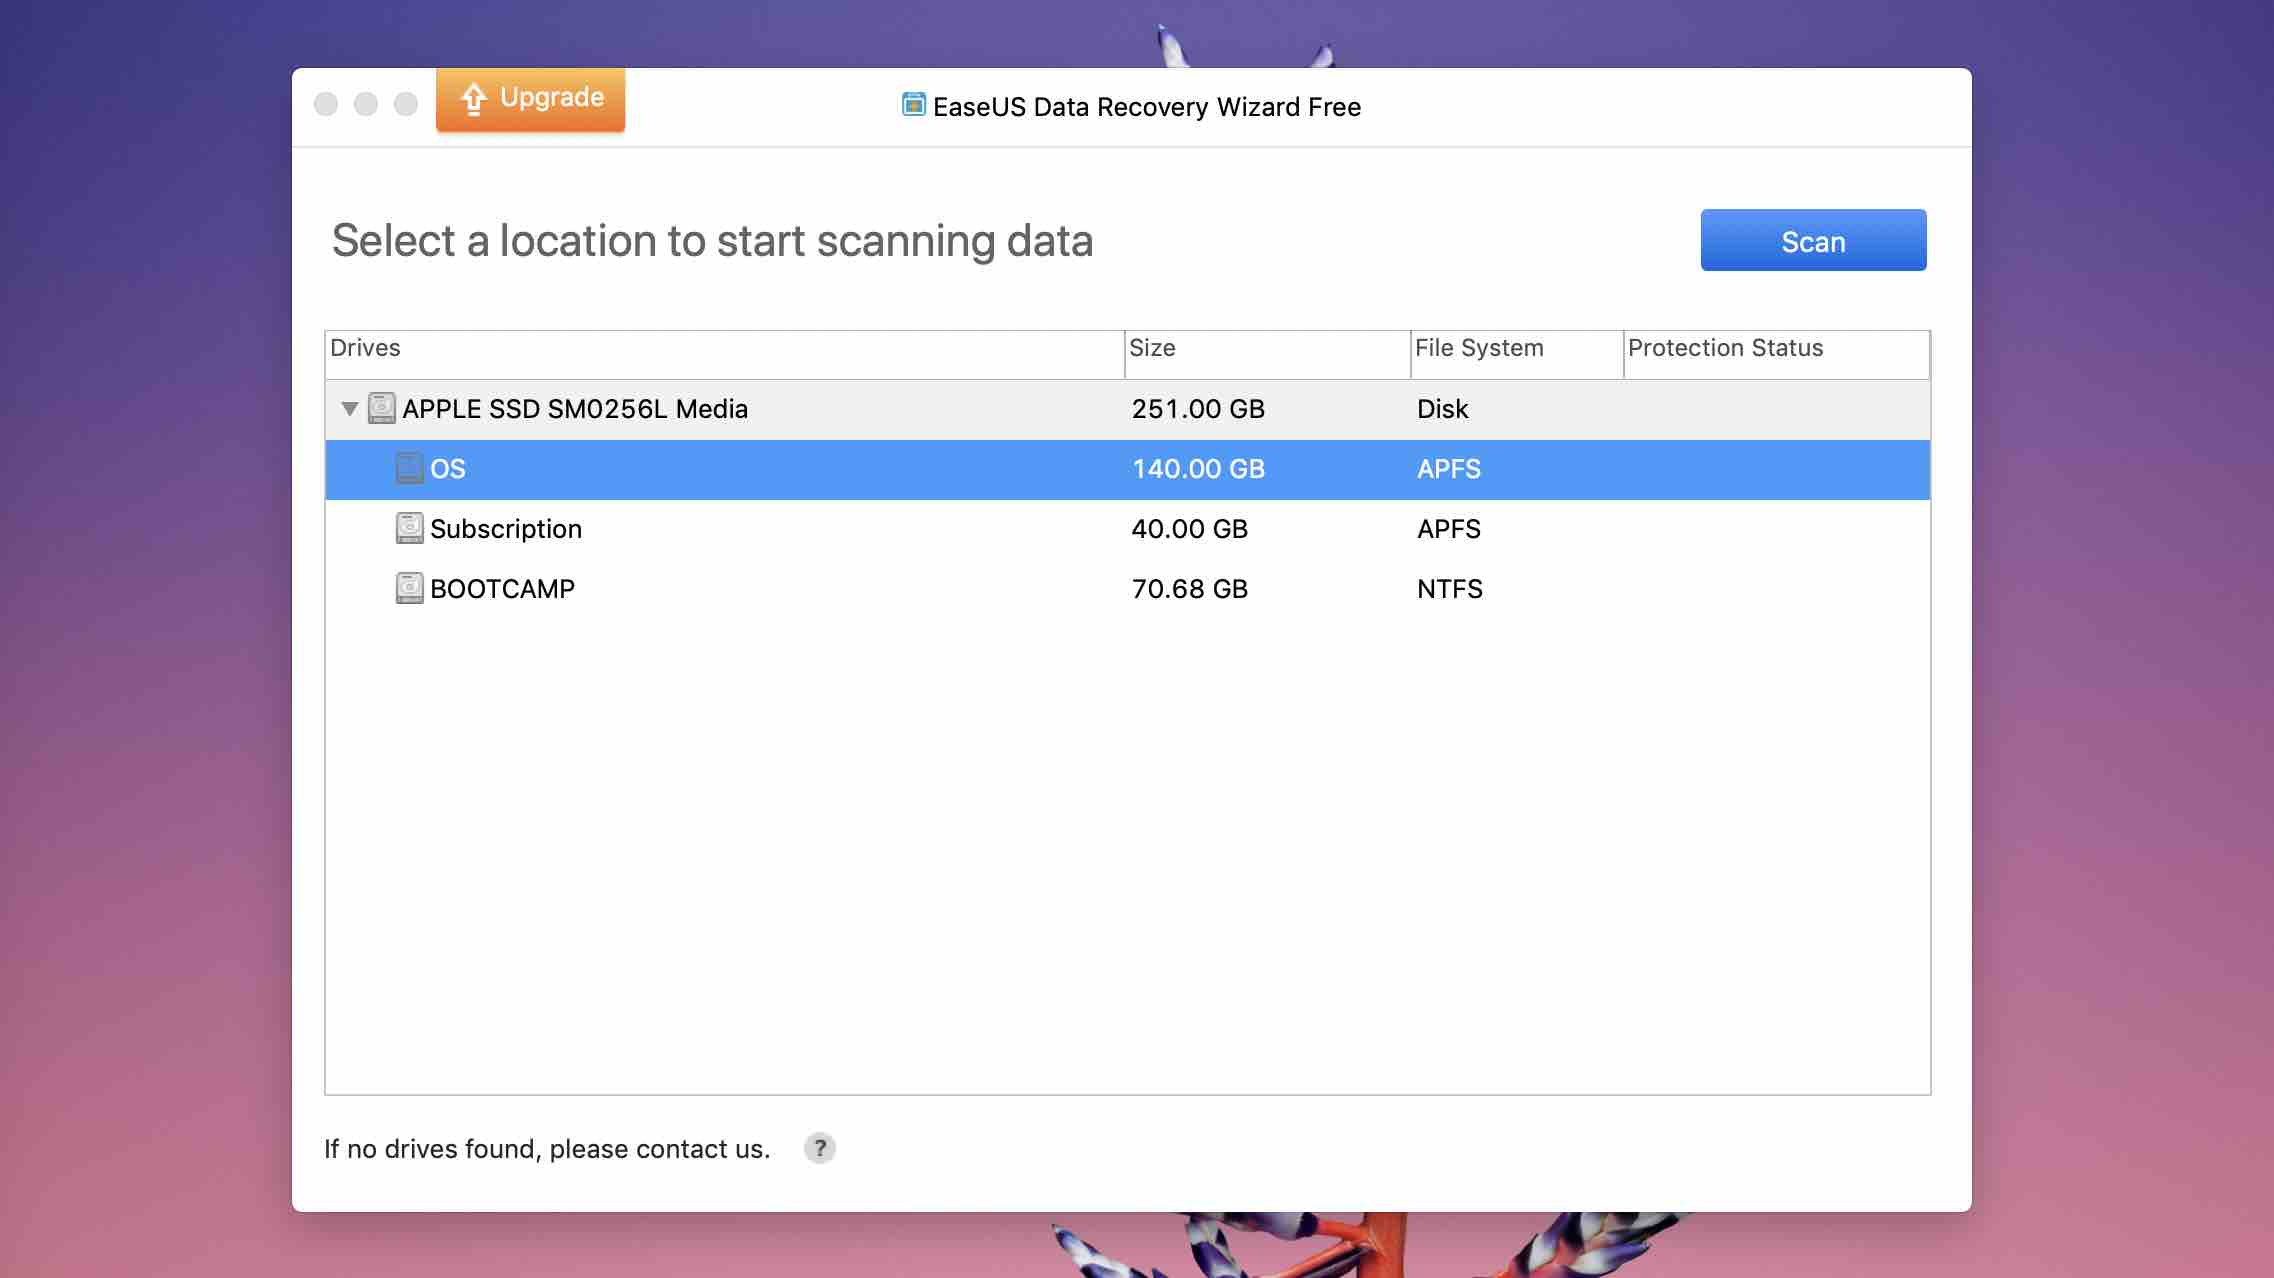Click the 40.00 GB size value
This screenshot has height=1278, width=2274.
click(x=1189, y=529)
